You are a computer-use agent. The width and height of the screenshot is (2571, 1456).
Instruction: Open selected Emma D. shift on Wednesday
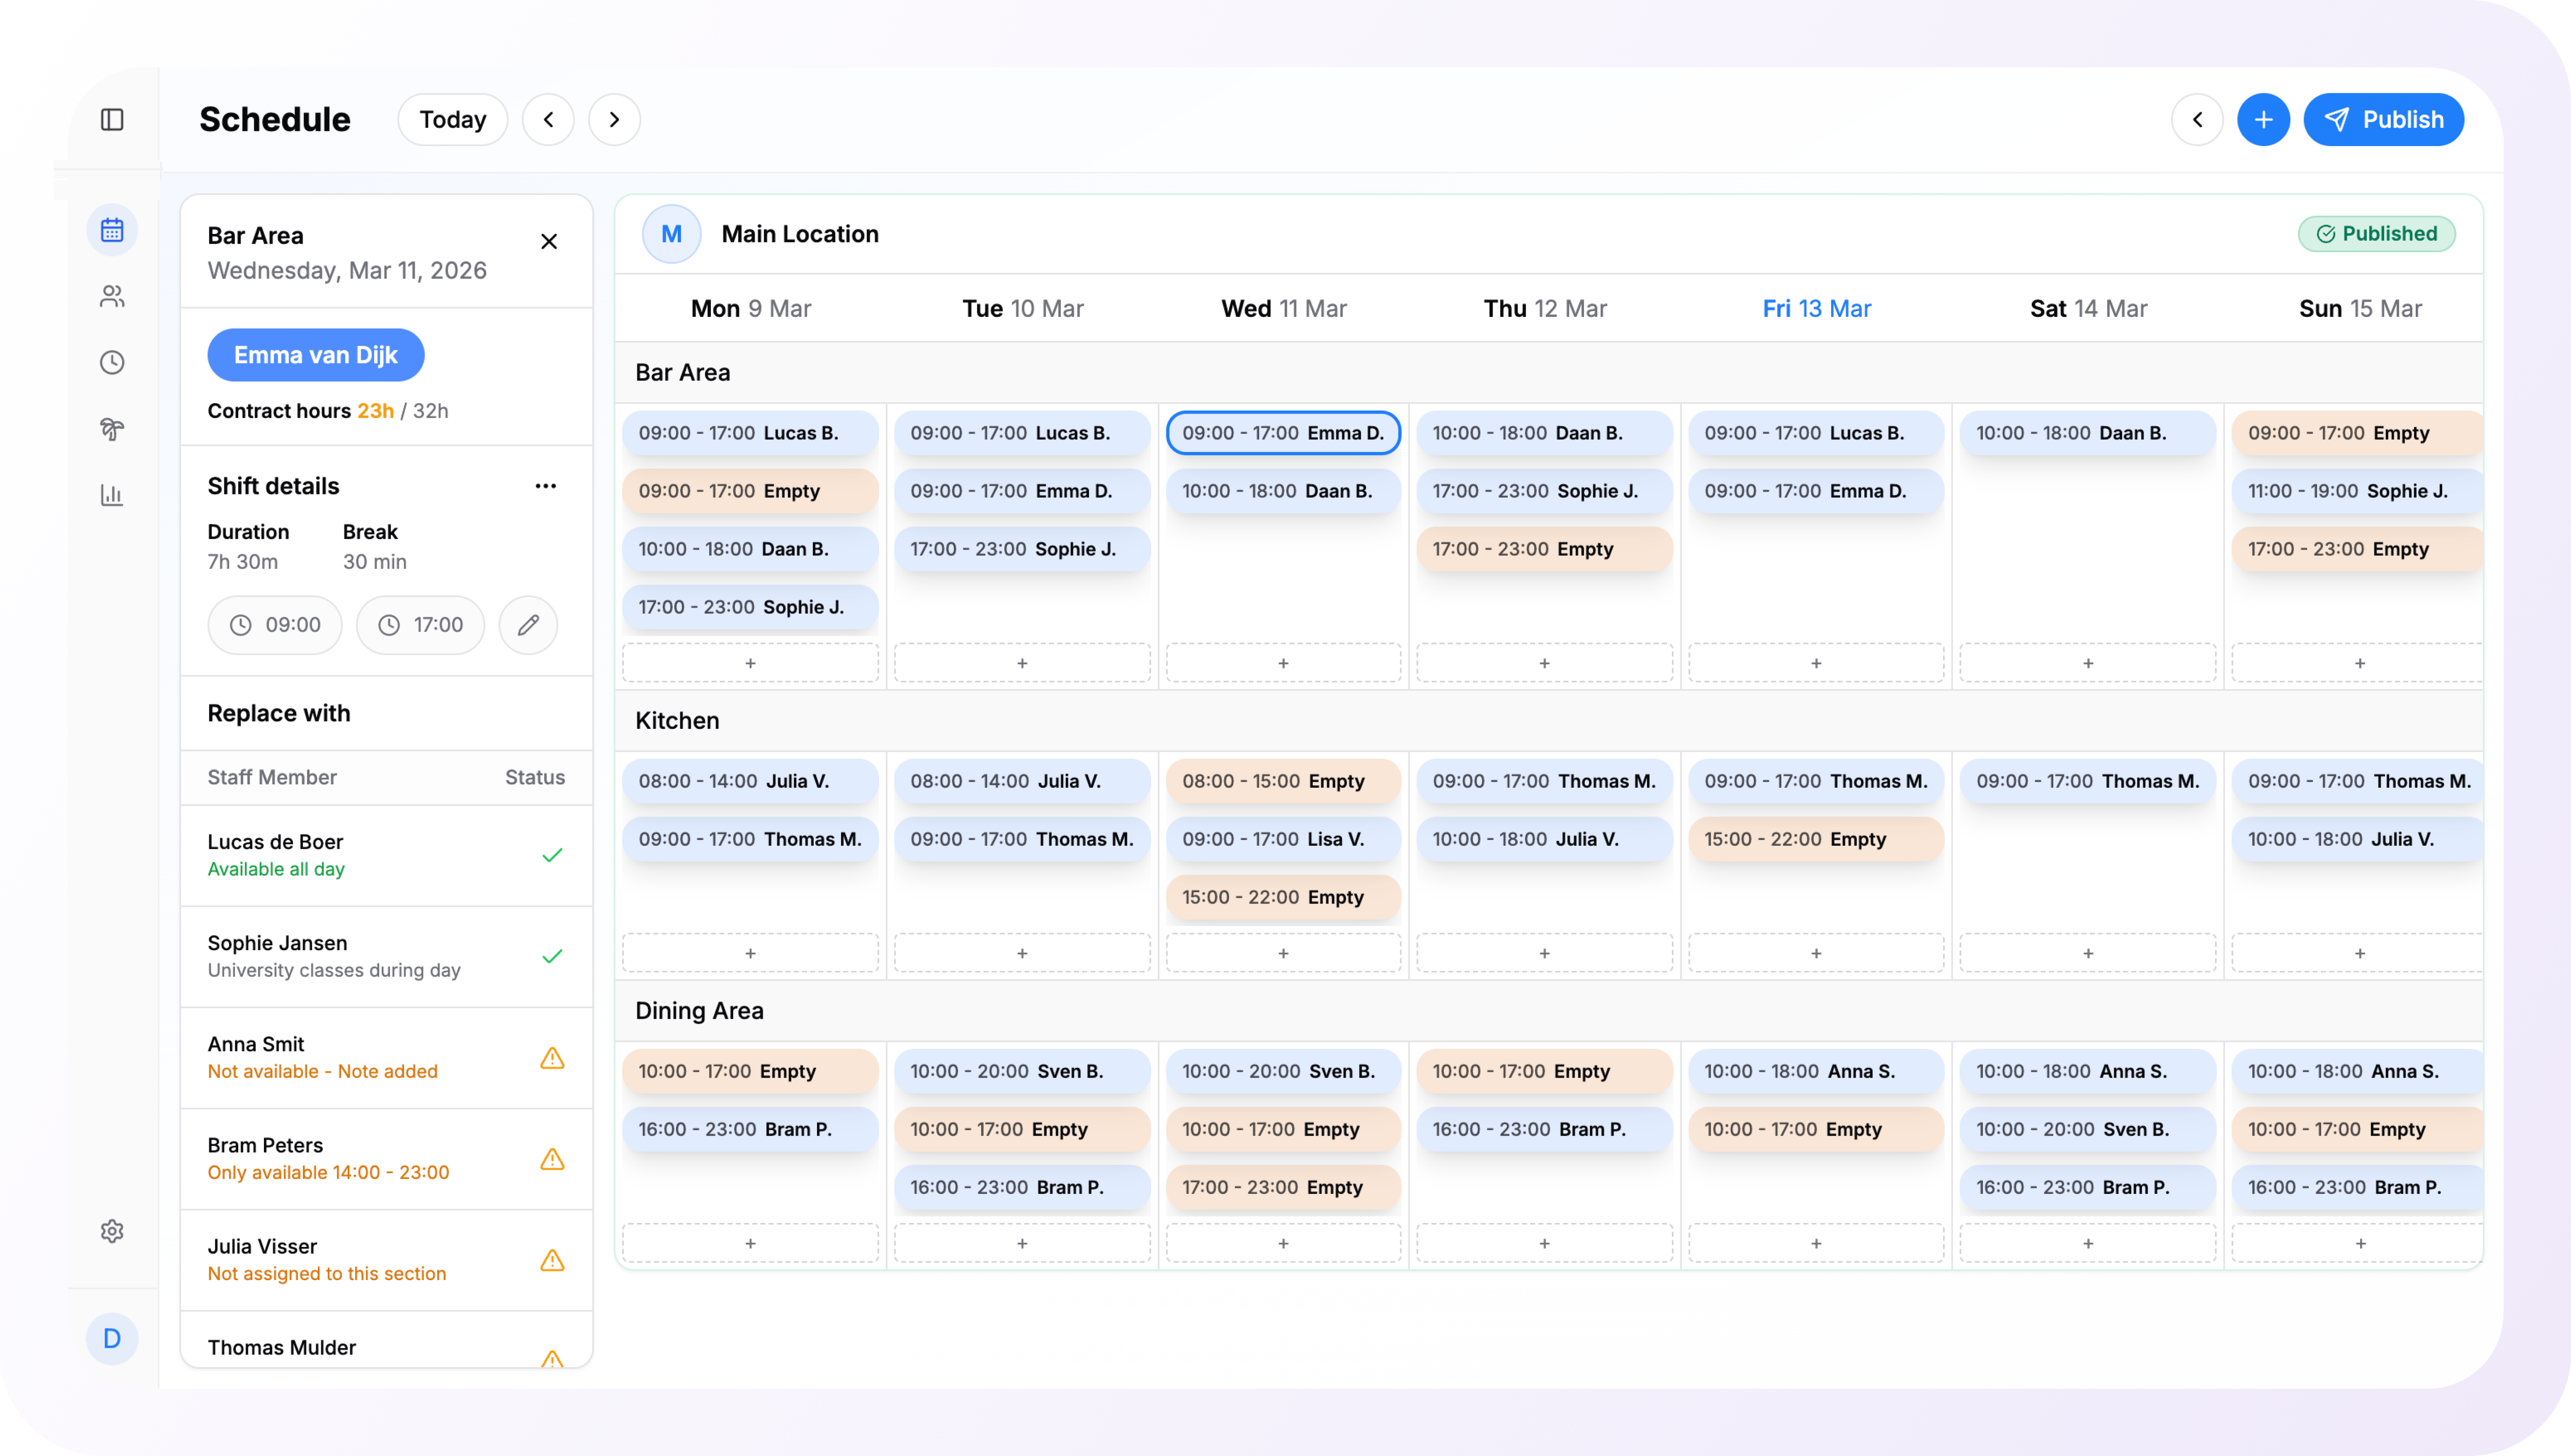click(1283, 433)
